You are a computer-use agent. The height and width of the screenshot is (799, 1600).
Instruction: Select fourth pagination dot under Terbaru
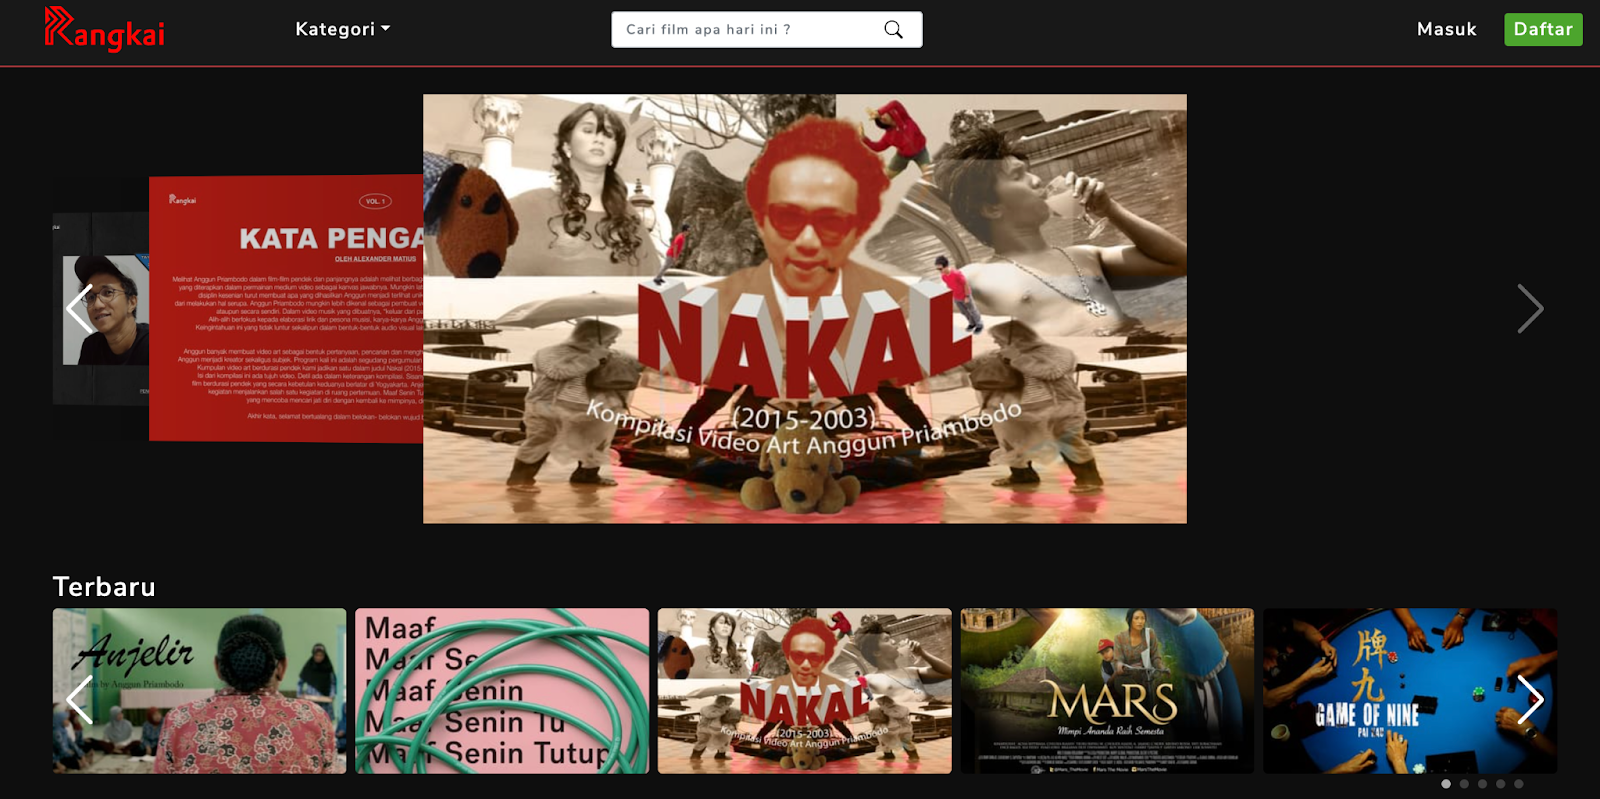[x=1500, y=784]
